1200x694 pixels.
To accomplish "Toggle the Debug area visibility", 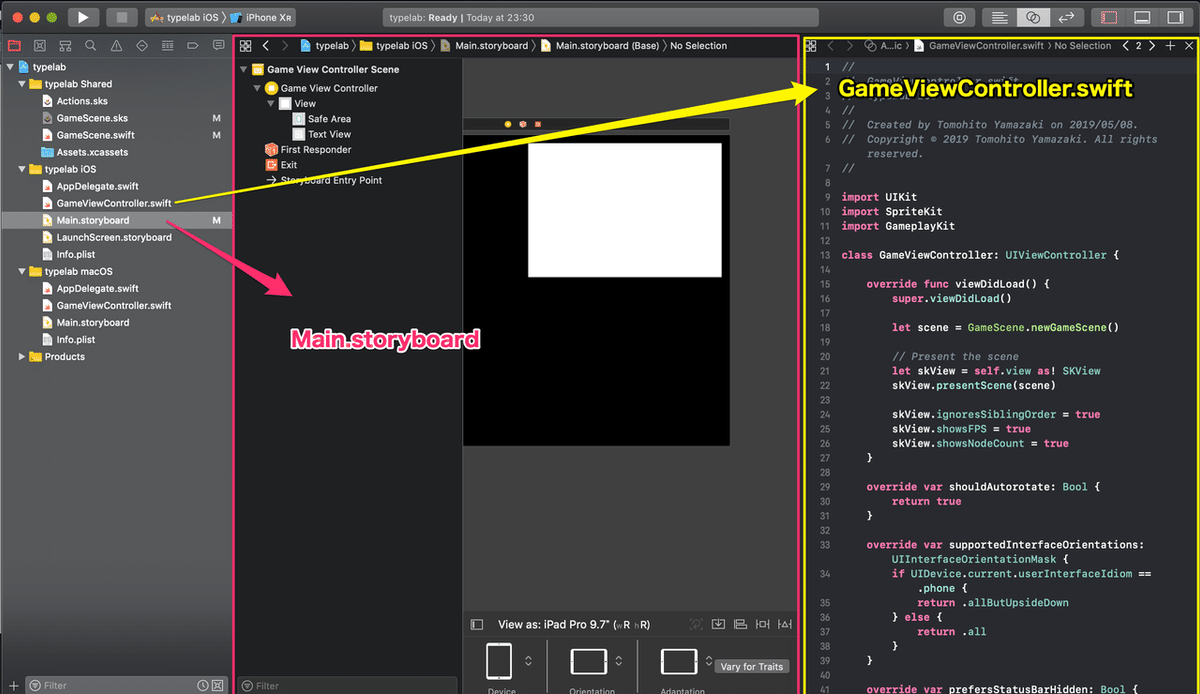I will [x=1144, y=17].
